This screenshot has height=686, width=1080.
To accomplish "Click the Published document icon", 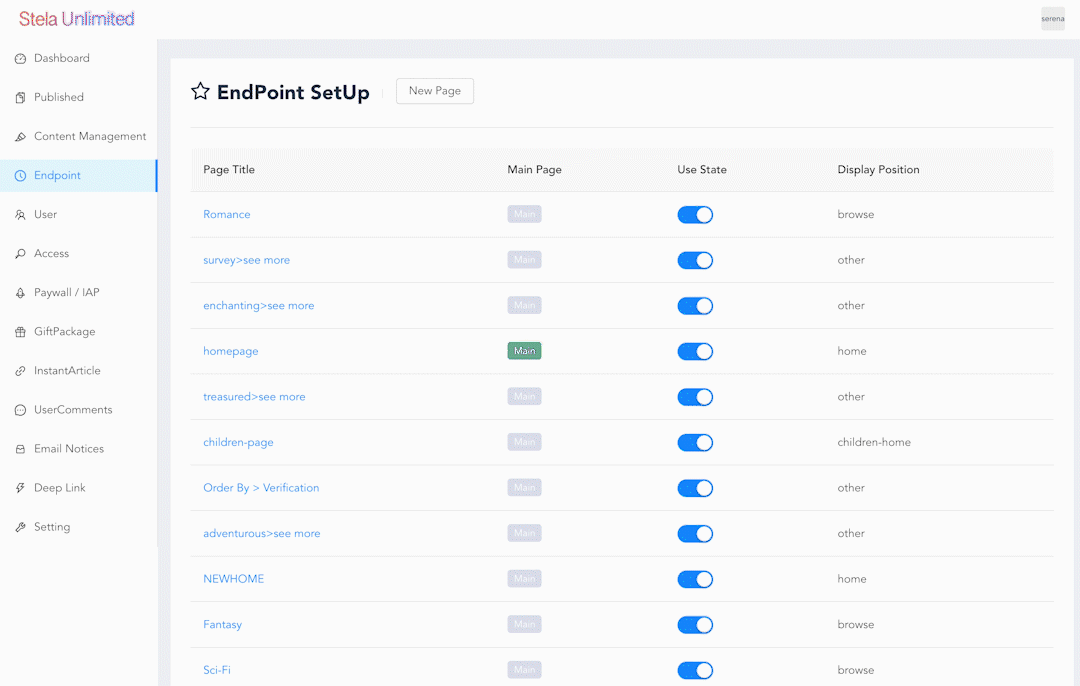I will pos(20,98).
